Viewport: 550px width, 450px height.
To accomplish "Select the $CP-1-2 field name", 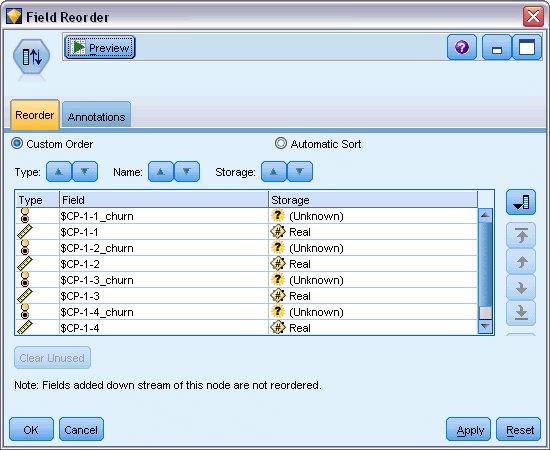I will (x=80, y=264).
